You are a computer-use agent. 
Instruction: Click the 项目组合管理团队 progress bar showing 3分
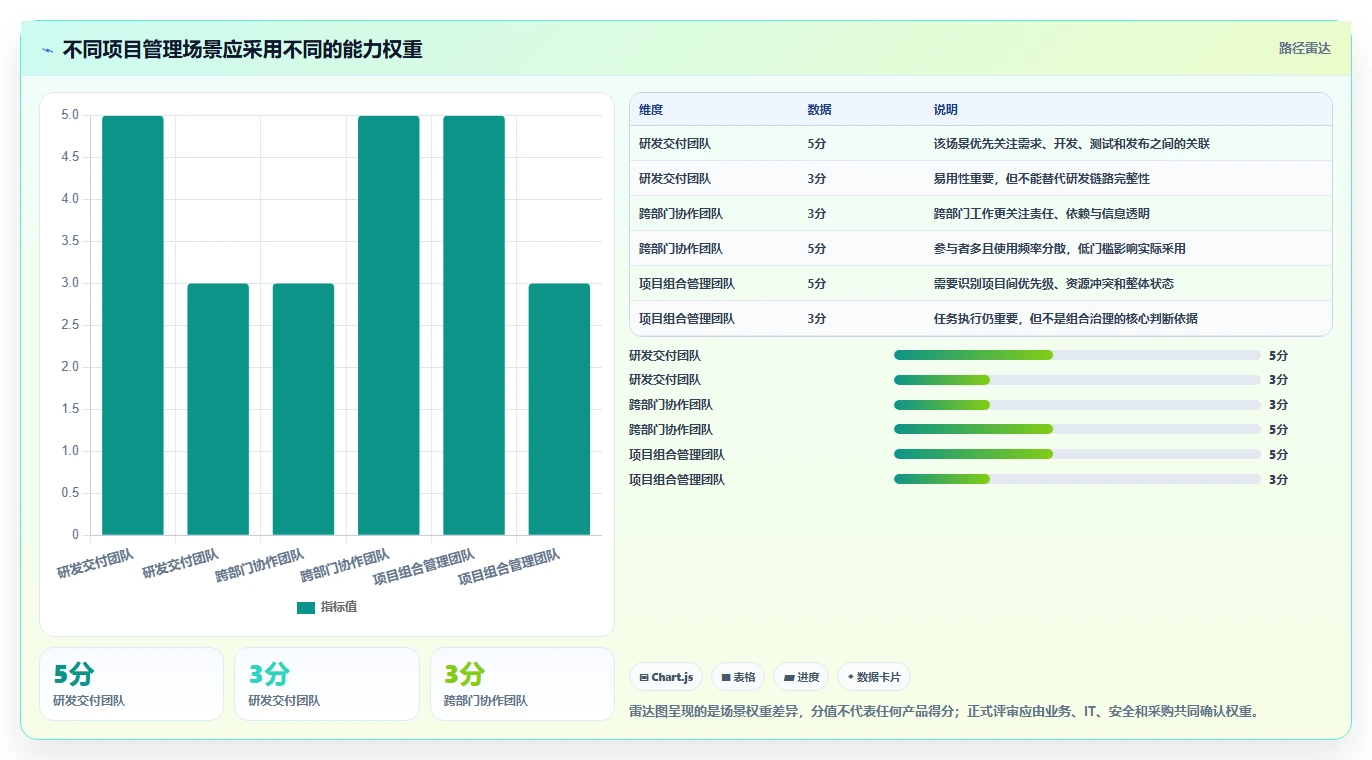[1077, 480]
